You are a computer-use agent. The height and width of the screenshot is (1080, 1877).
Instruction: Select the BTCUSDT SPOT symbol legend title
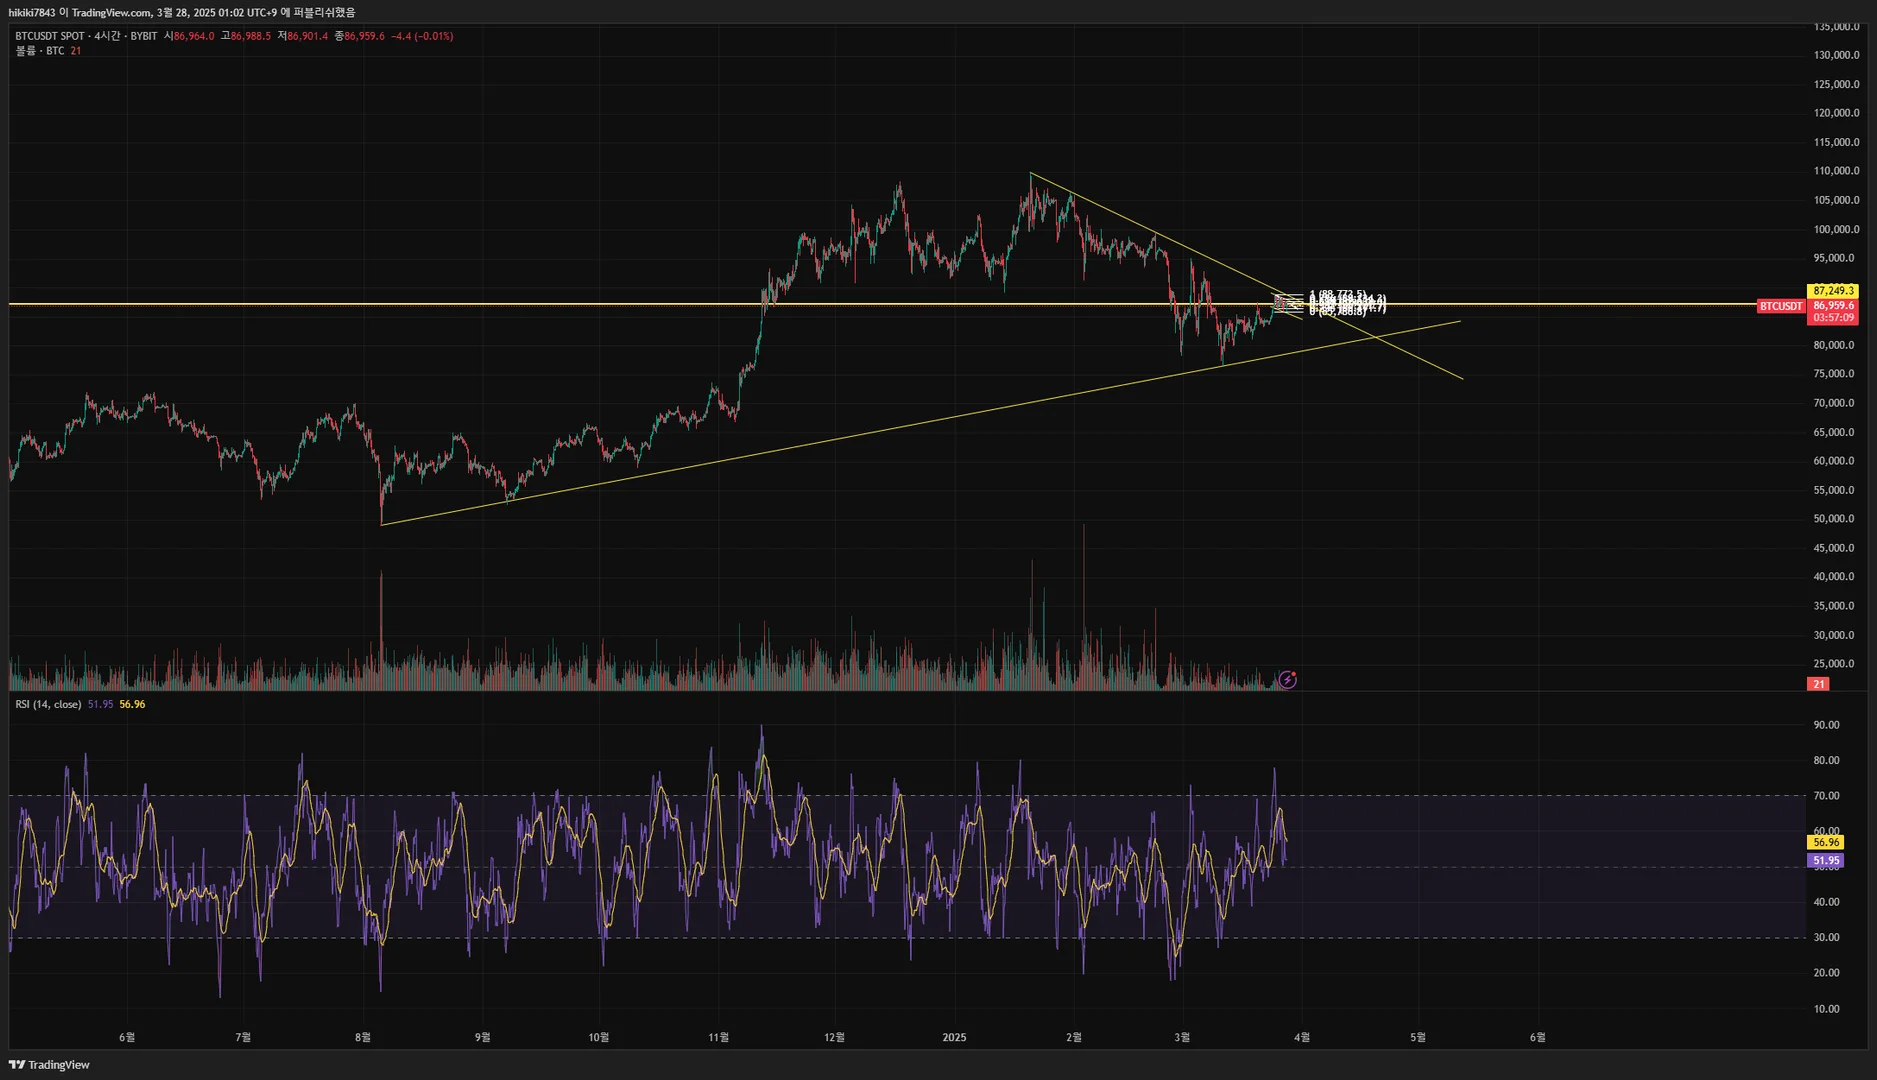click(x=50, y=36)
